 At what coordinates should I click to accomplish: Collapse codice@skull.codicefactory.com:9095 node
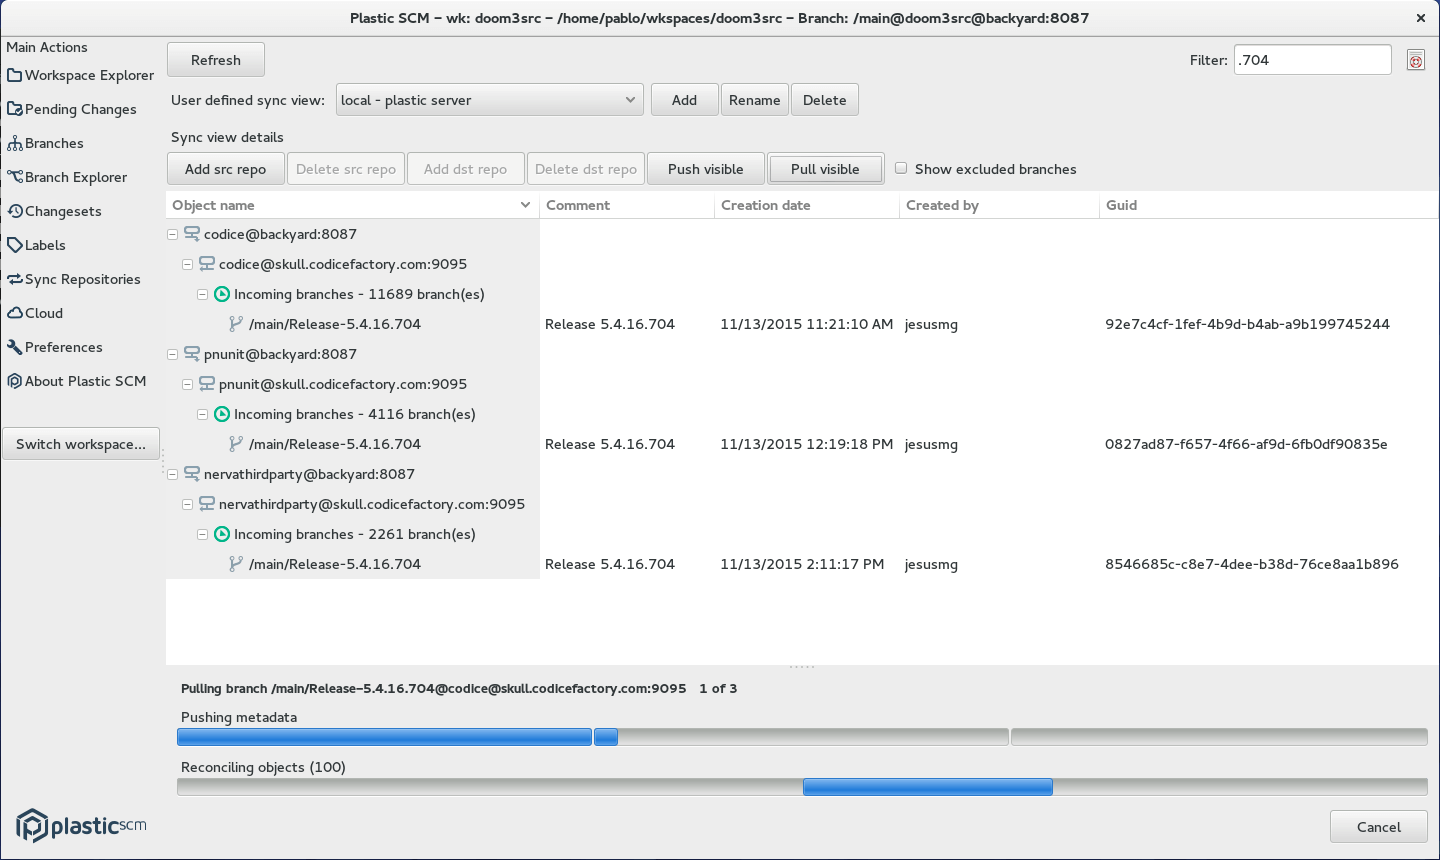187,264
